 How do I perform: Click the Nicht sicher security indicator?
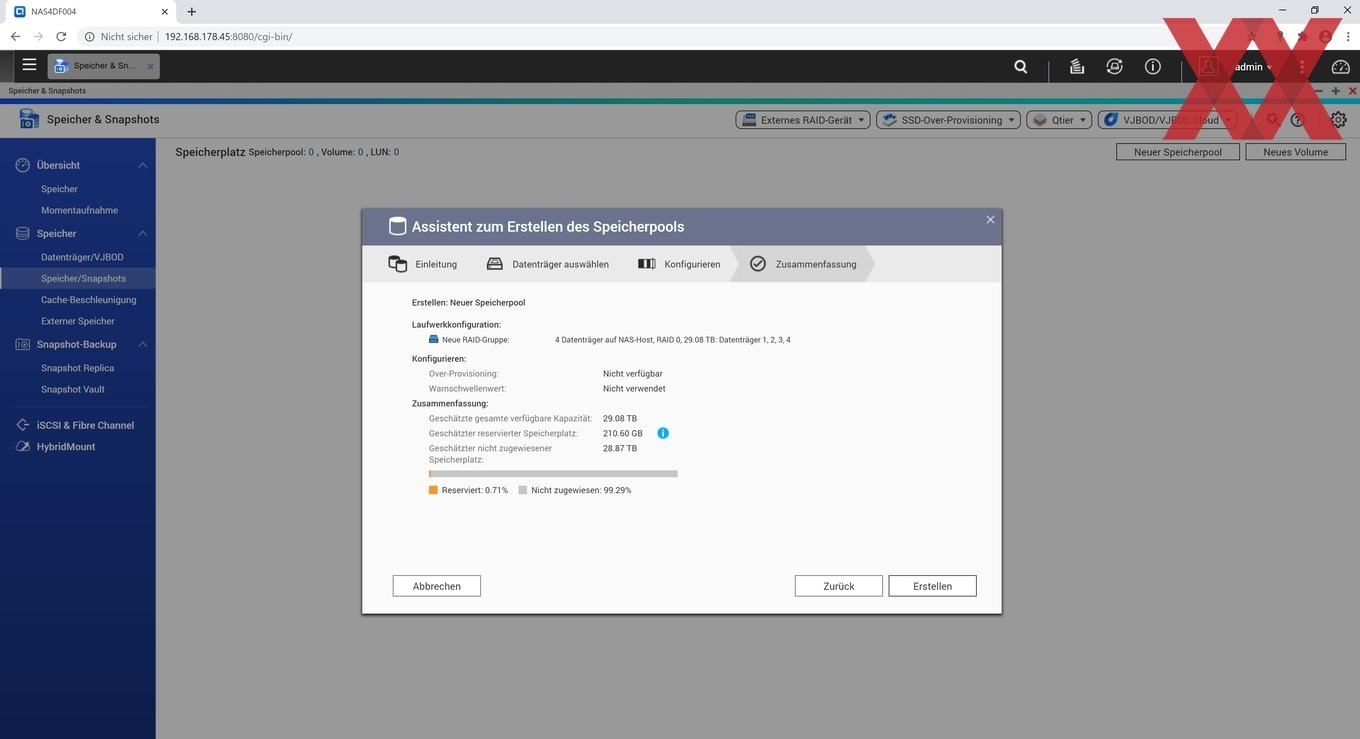(118, 36)
